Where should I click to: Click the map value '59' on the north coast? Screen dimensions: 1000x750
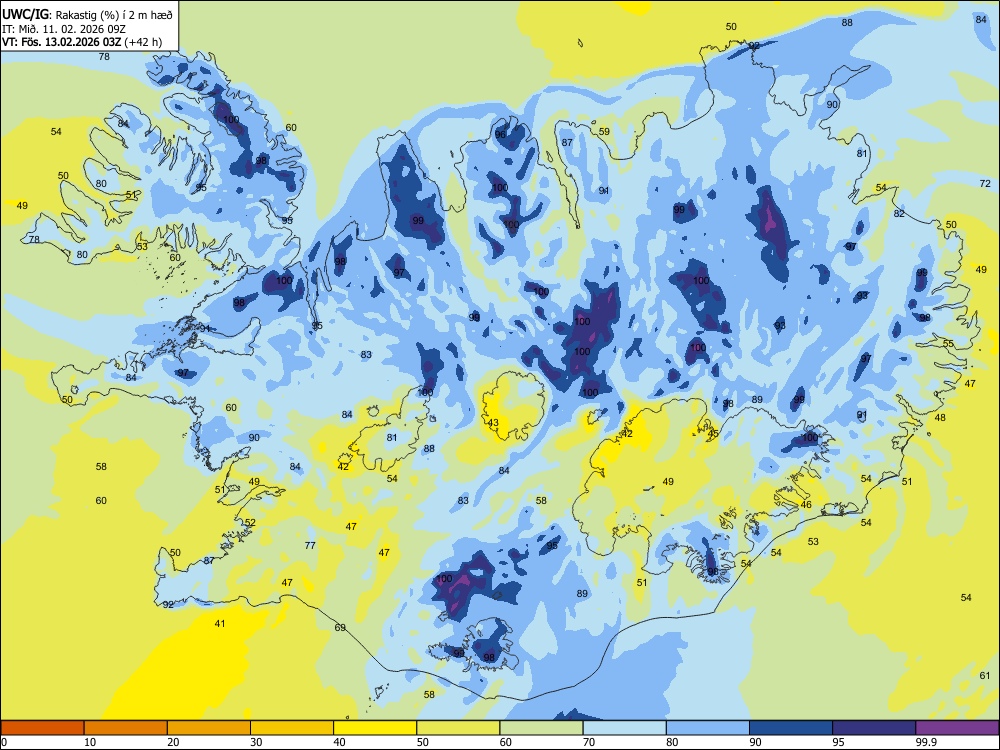click(604, 132)
